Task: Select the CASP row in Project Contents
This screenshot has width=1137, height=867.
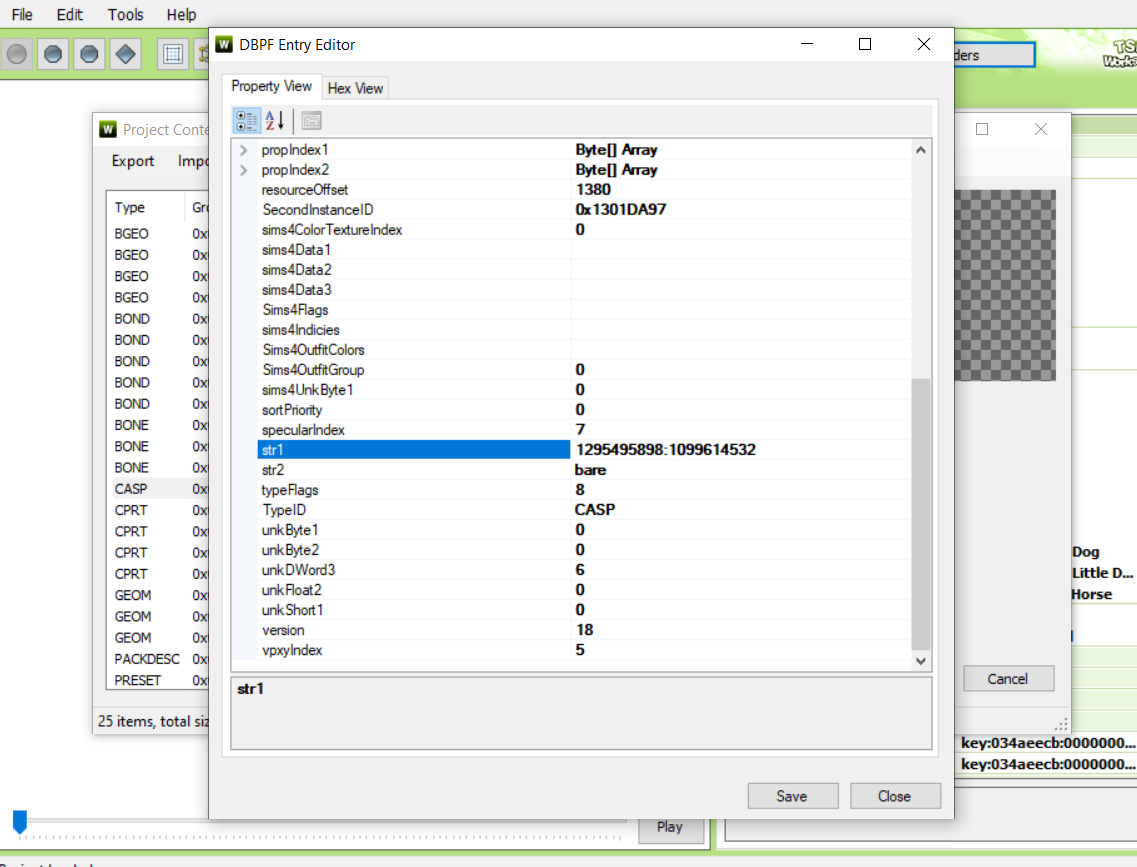Action: (x=158, y=489)
